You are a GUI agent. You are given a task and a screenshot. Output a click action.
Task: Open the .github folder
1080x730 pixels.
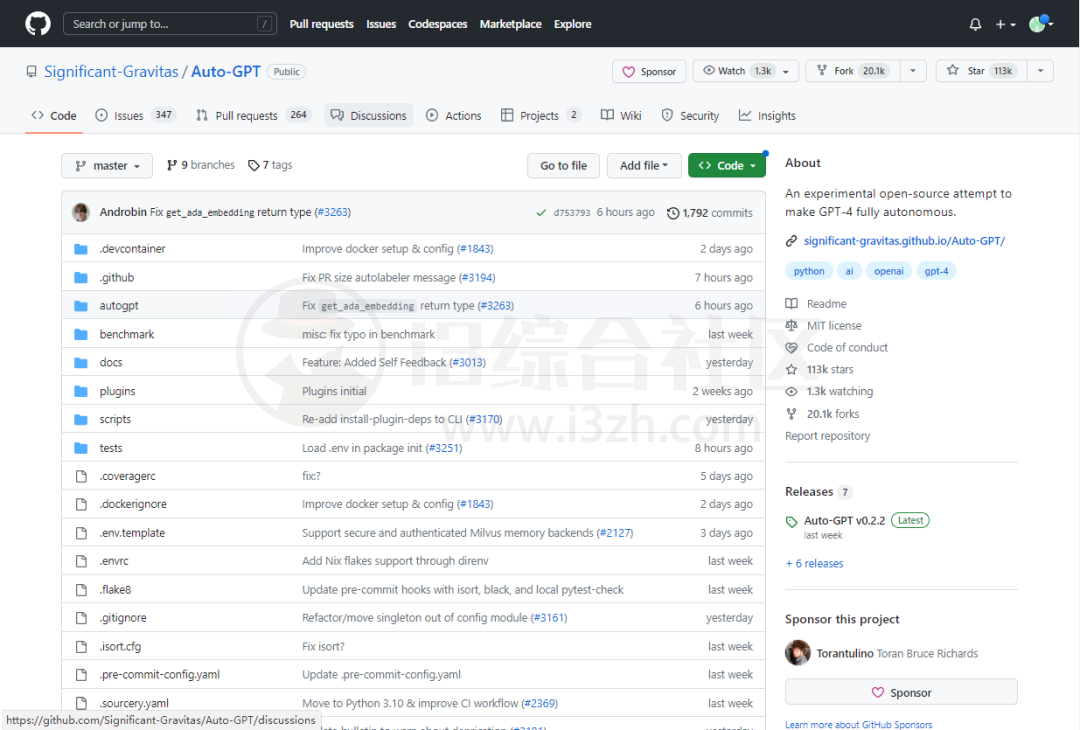116,278
